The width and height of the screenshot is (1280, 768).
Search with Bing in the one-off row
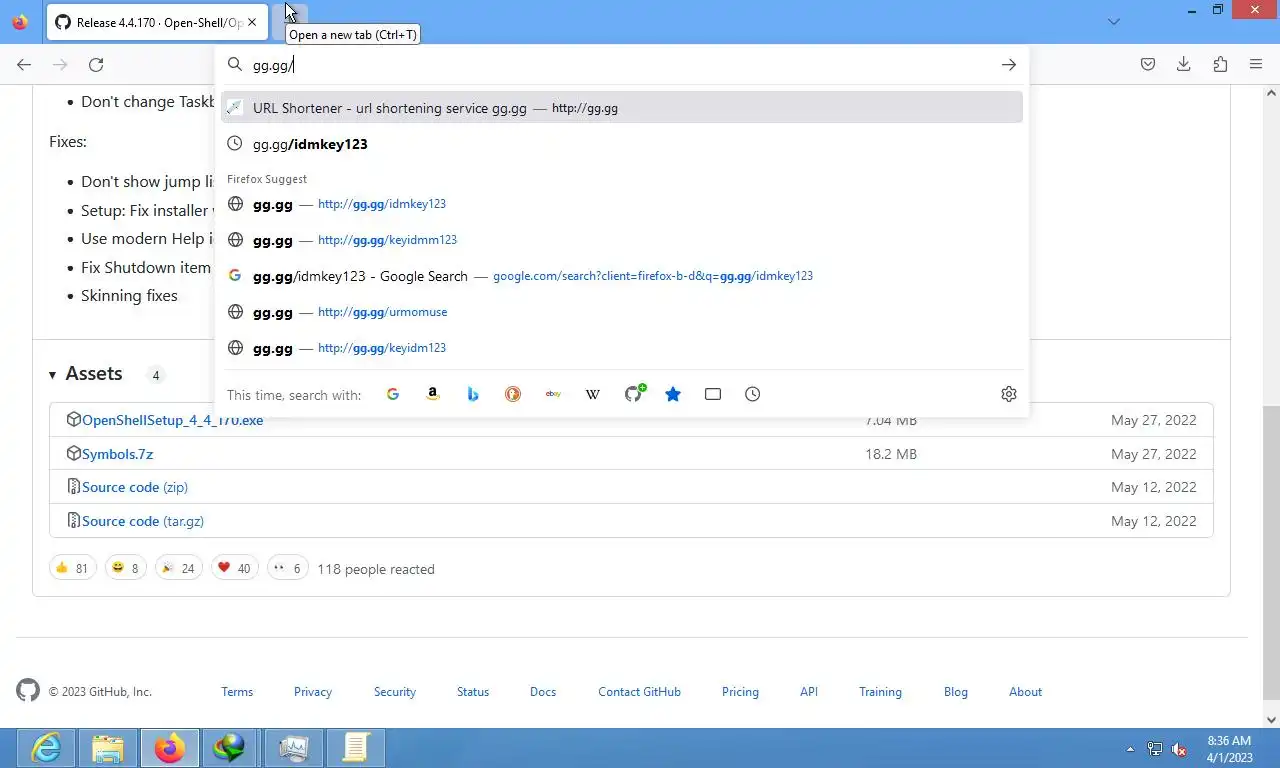(x=473, y=394)
